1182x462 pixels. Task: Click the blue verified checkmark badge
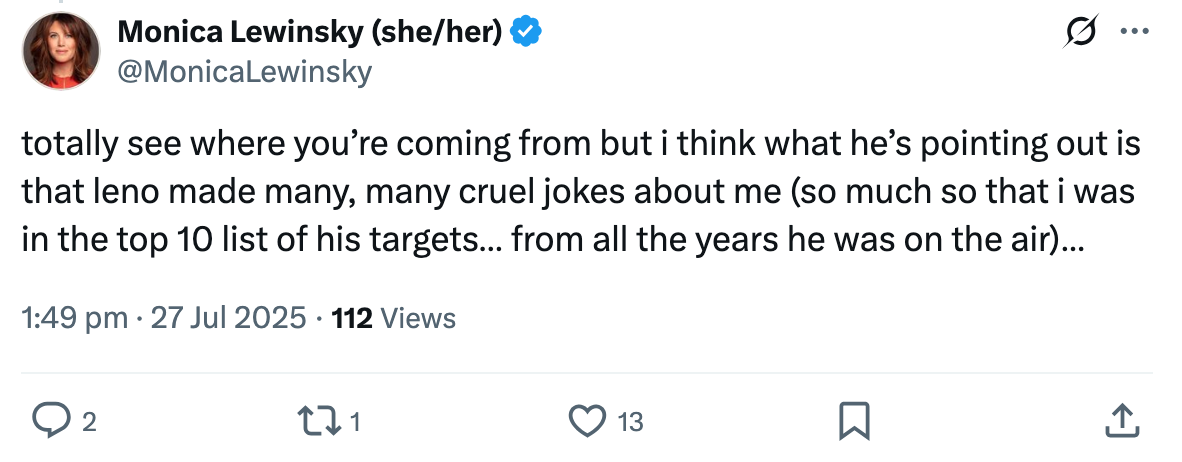[526, 33]
